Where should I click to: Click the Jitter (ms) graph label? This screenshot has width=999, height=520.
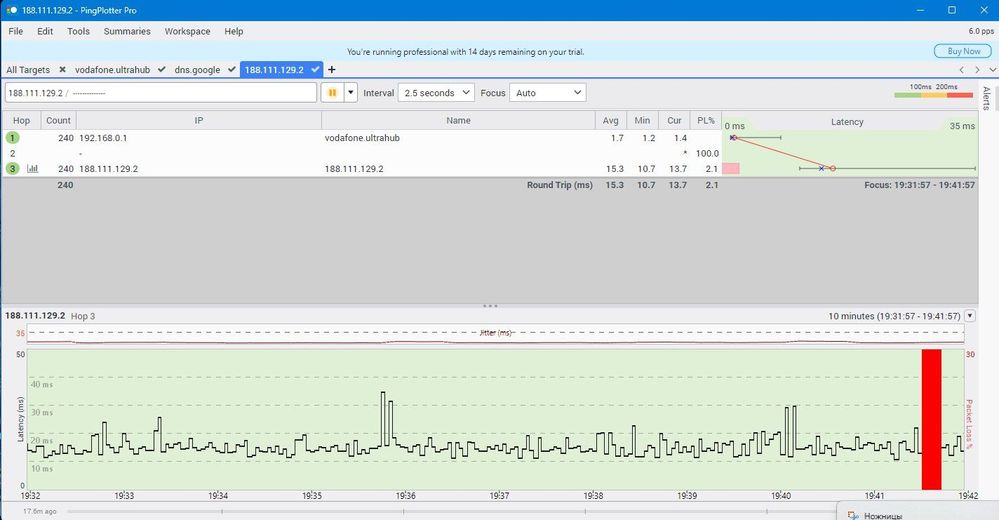[x=496, y=333]
